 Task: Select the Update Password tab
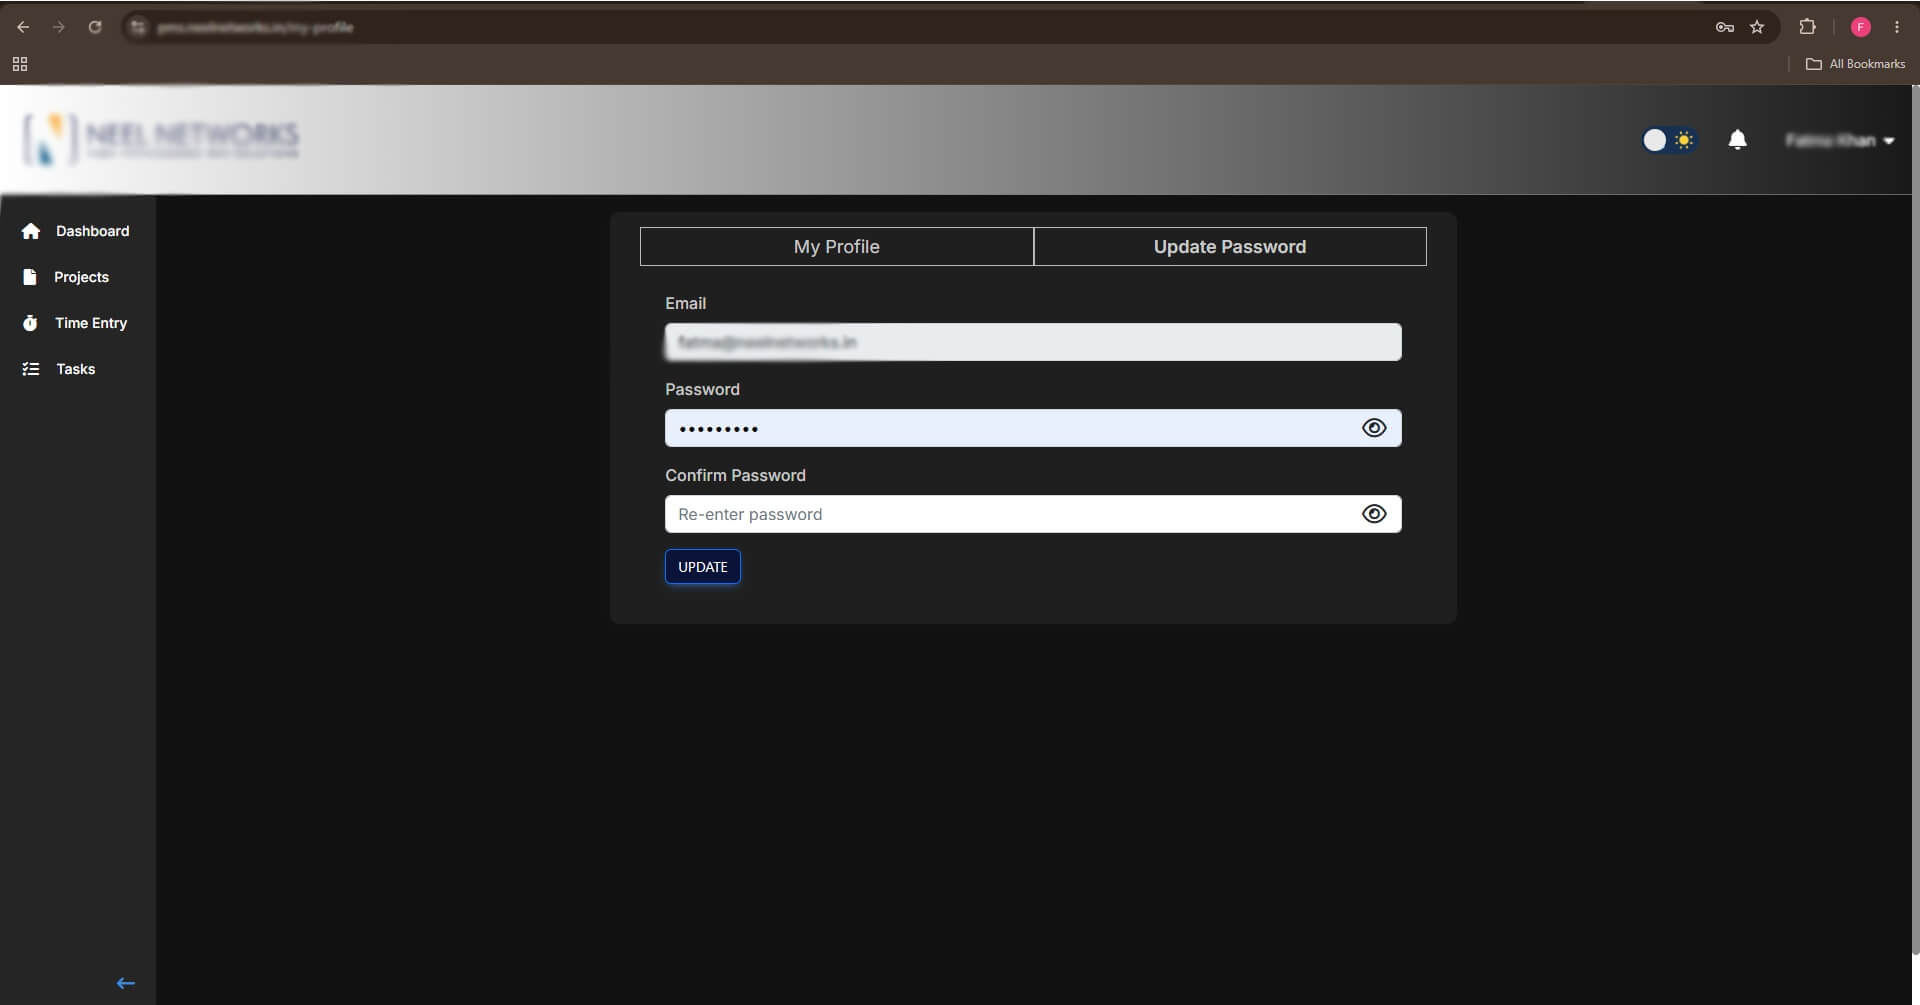click(1230, 246)
